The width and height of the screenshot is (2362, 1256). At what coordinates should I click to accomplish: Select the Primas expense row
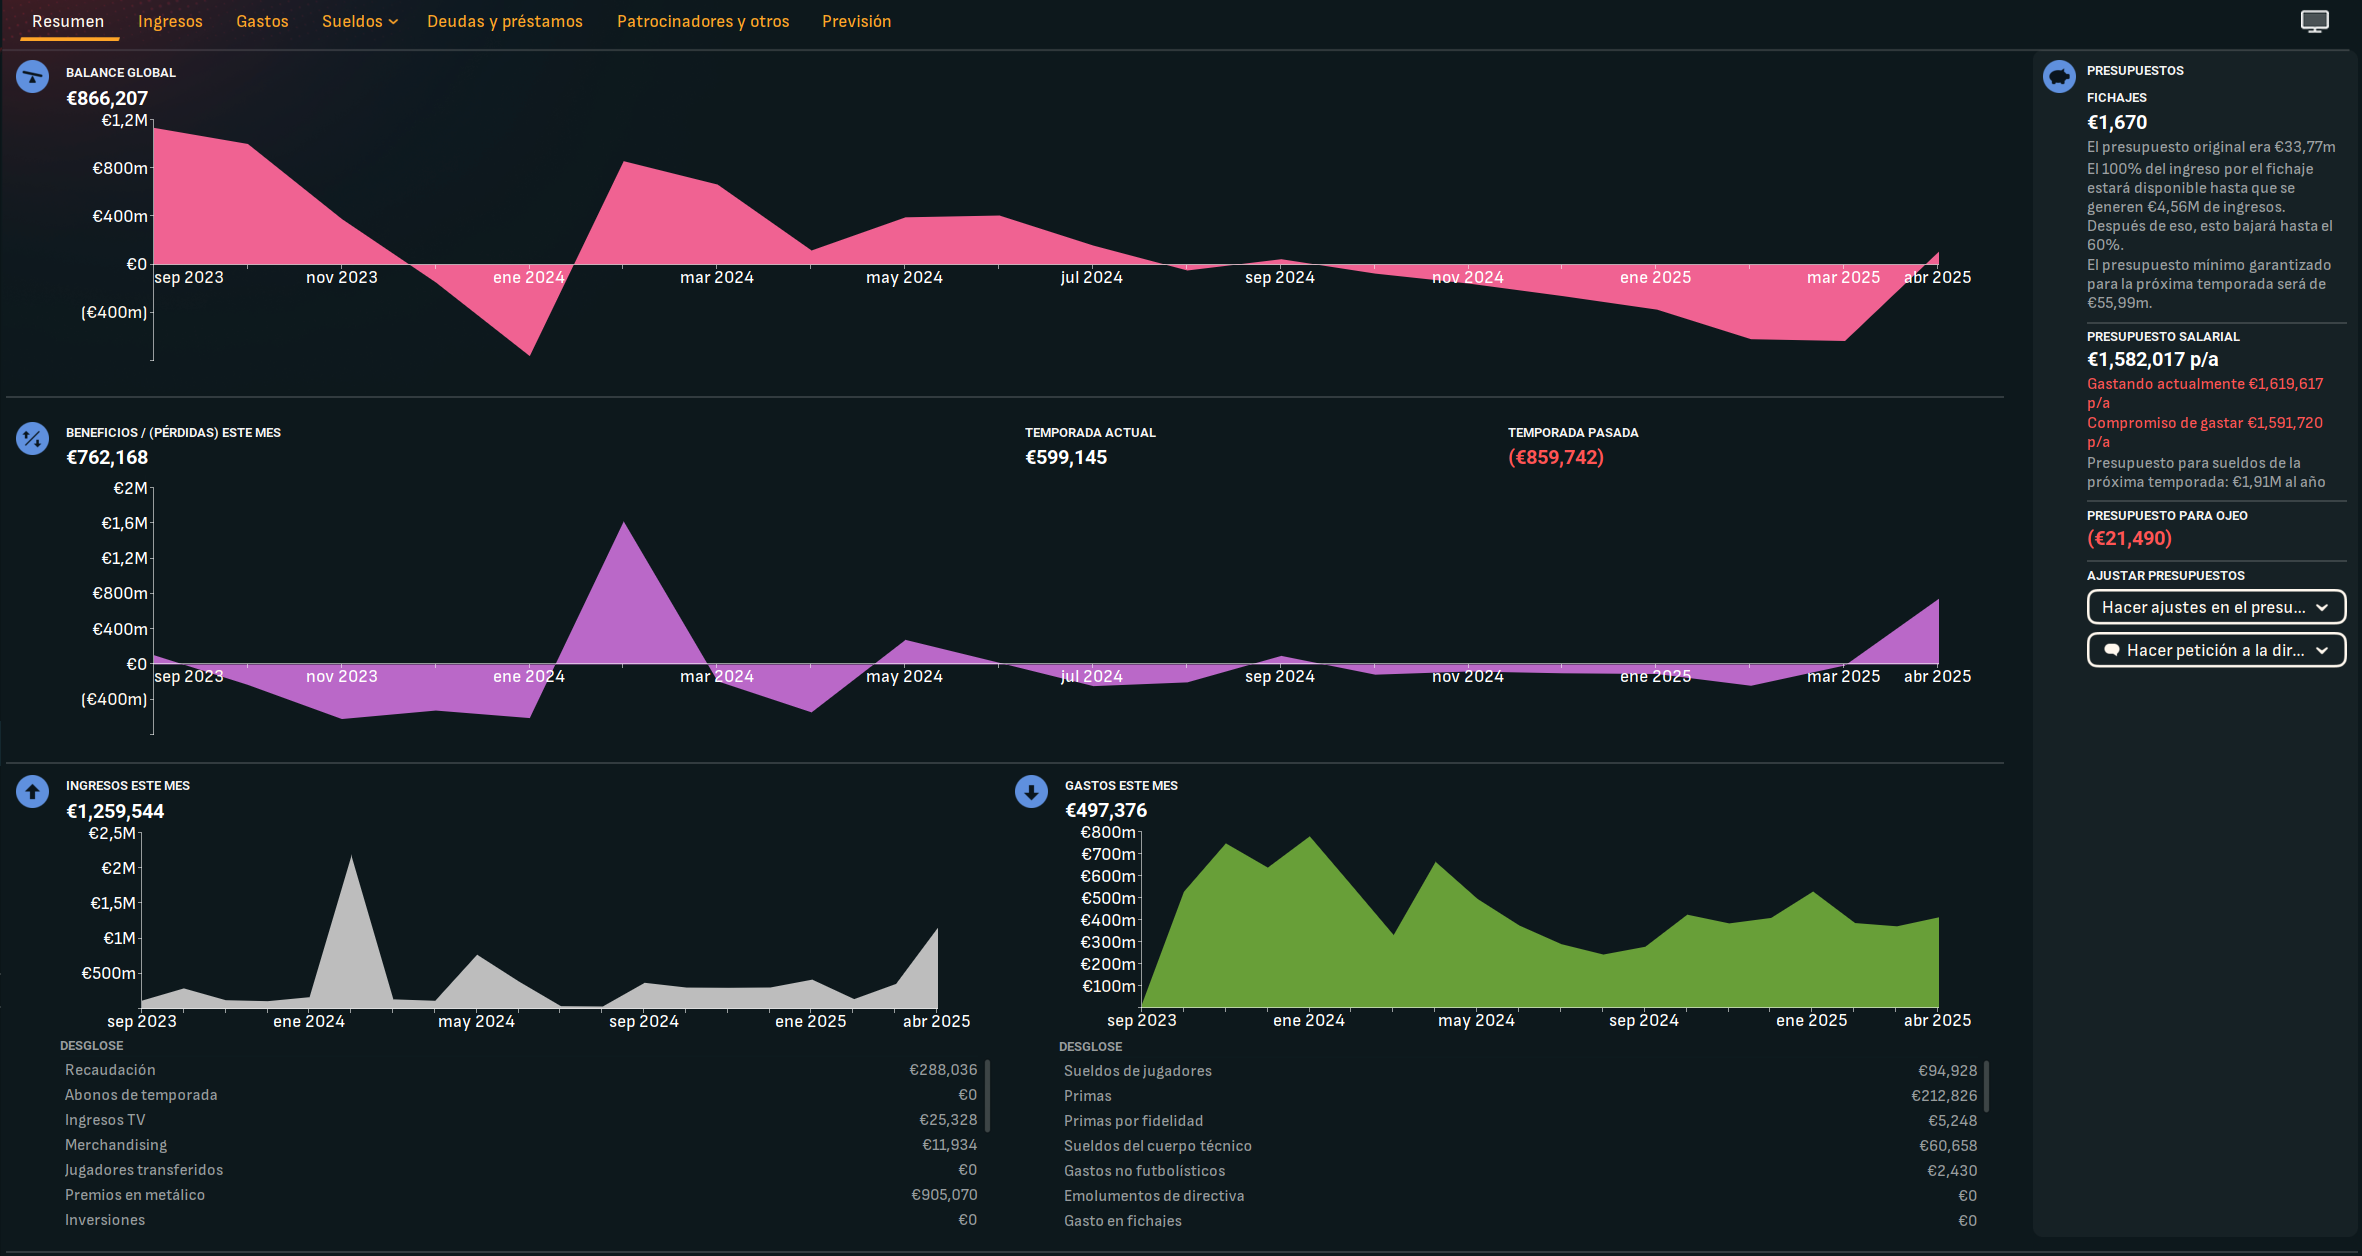pos(1520,1096)
